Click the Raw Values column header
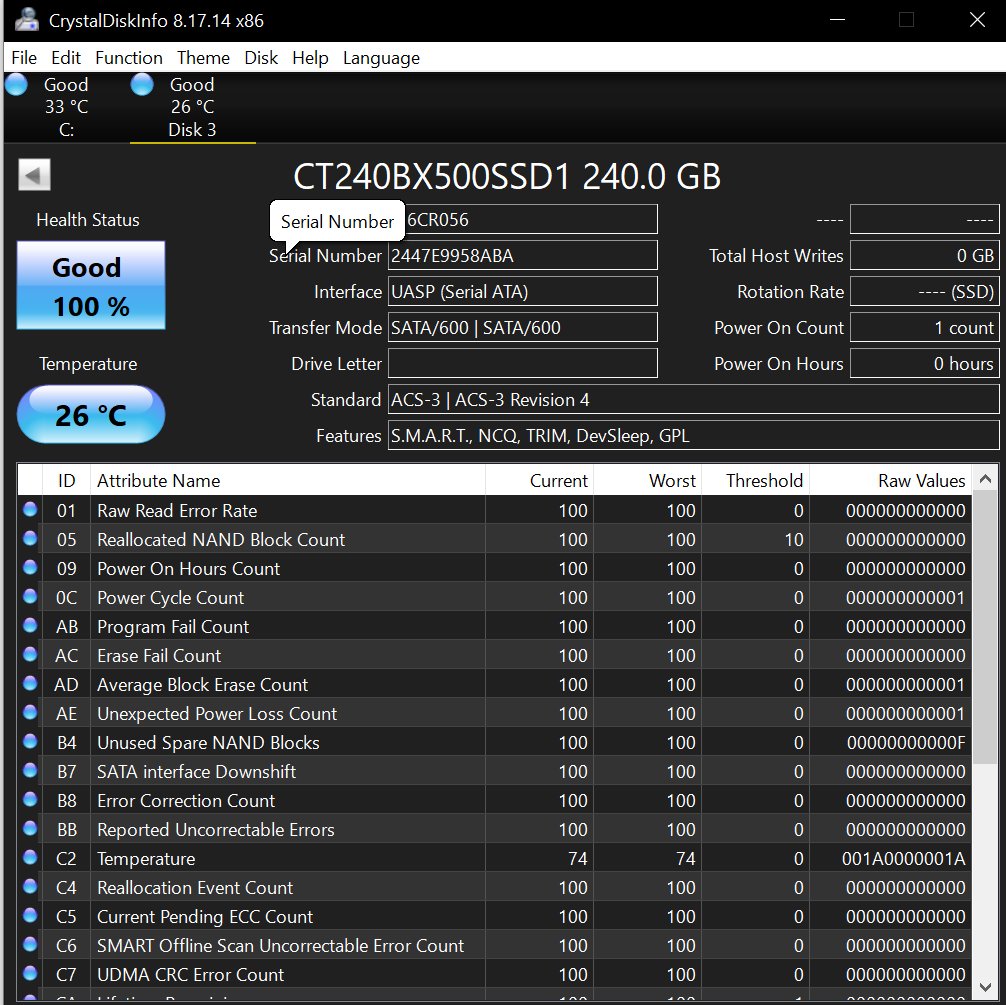Image resolution: width=1006 pixels, height=1005 pixels. point(891,480)
